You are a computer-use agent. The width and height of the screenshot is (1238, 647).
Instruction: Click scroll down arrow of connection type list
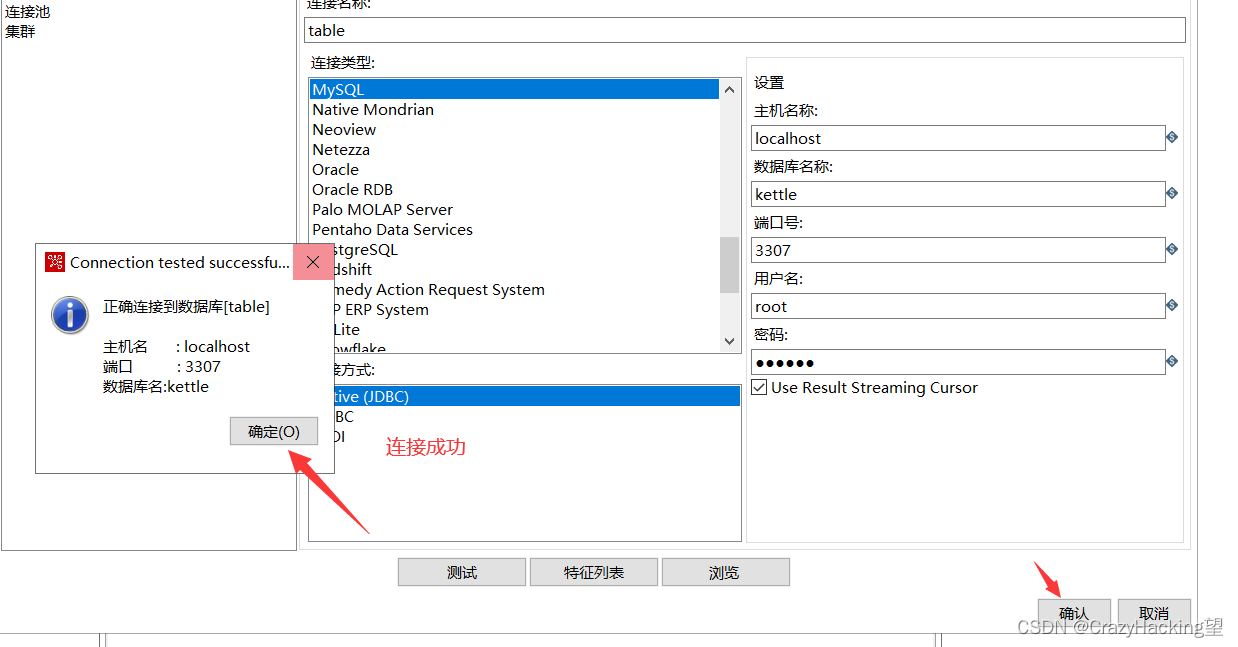(x=730, y=341)
